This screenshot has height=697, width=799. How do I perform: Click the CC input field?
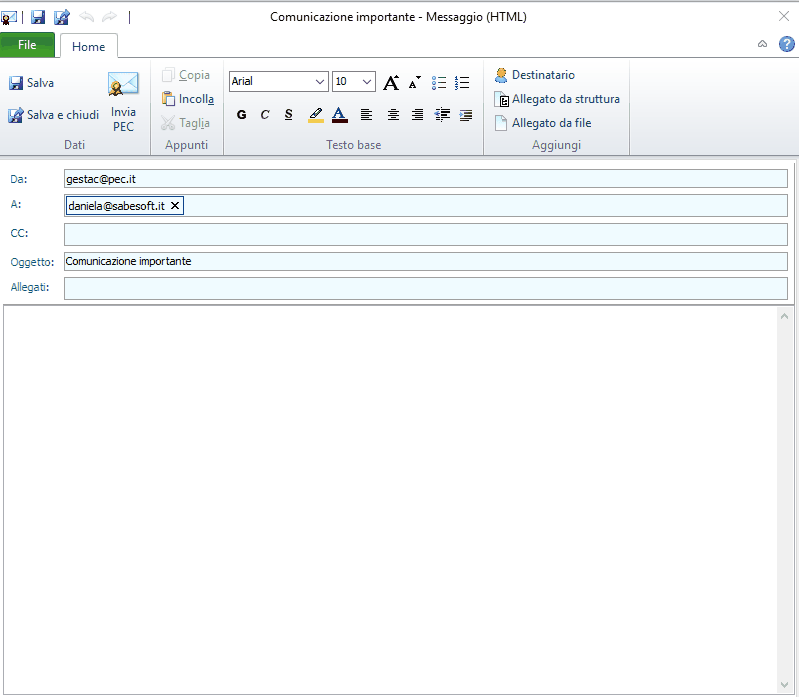pyautogui.click(x=425, y=234)
